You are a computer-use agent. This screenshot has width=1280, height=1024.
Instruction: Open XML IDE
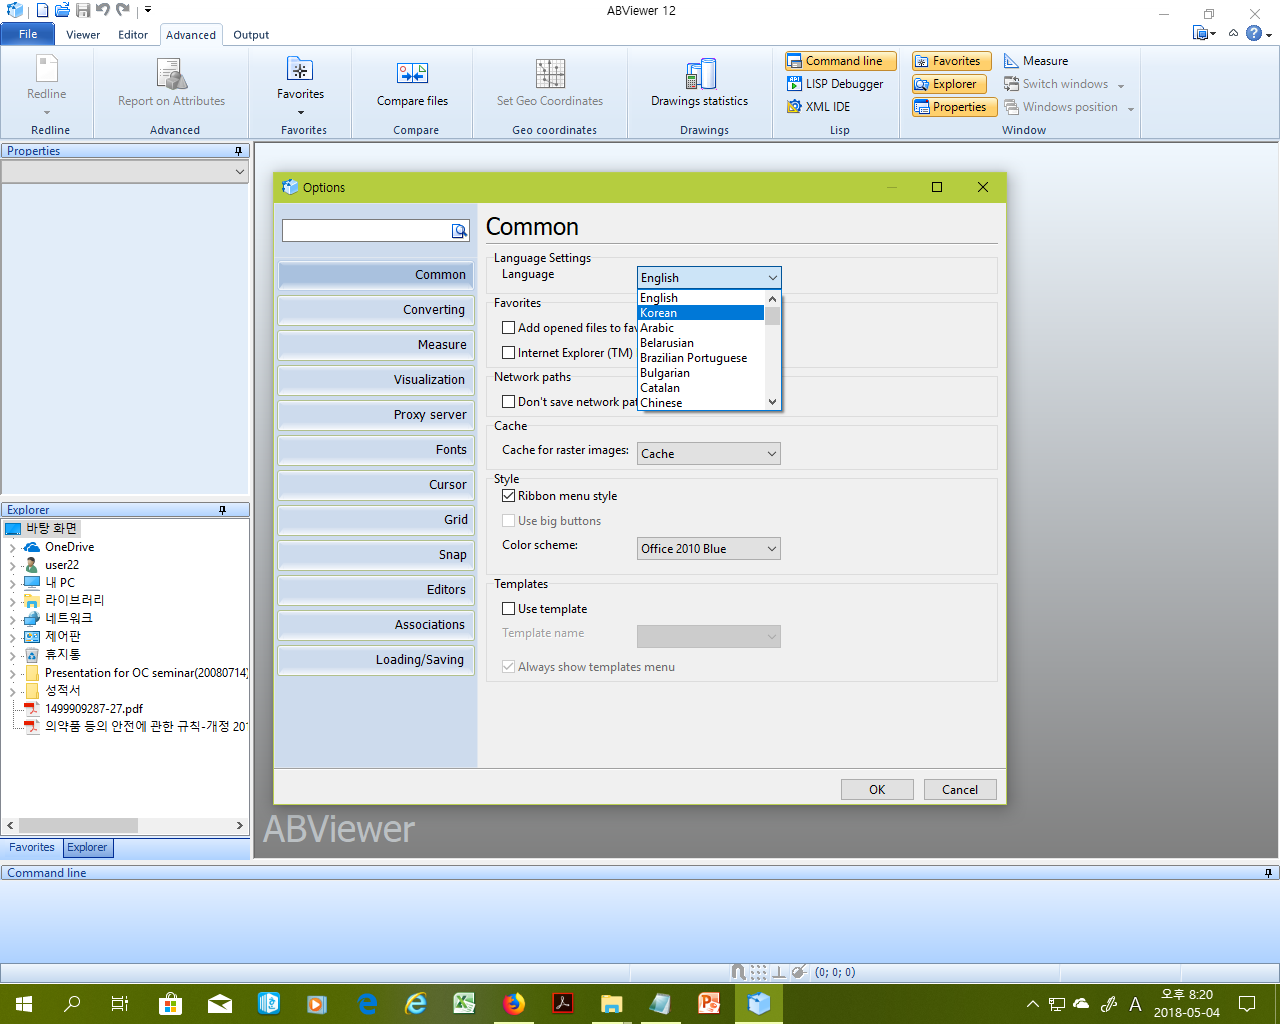coord(819,107)
